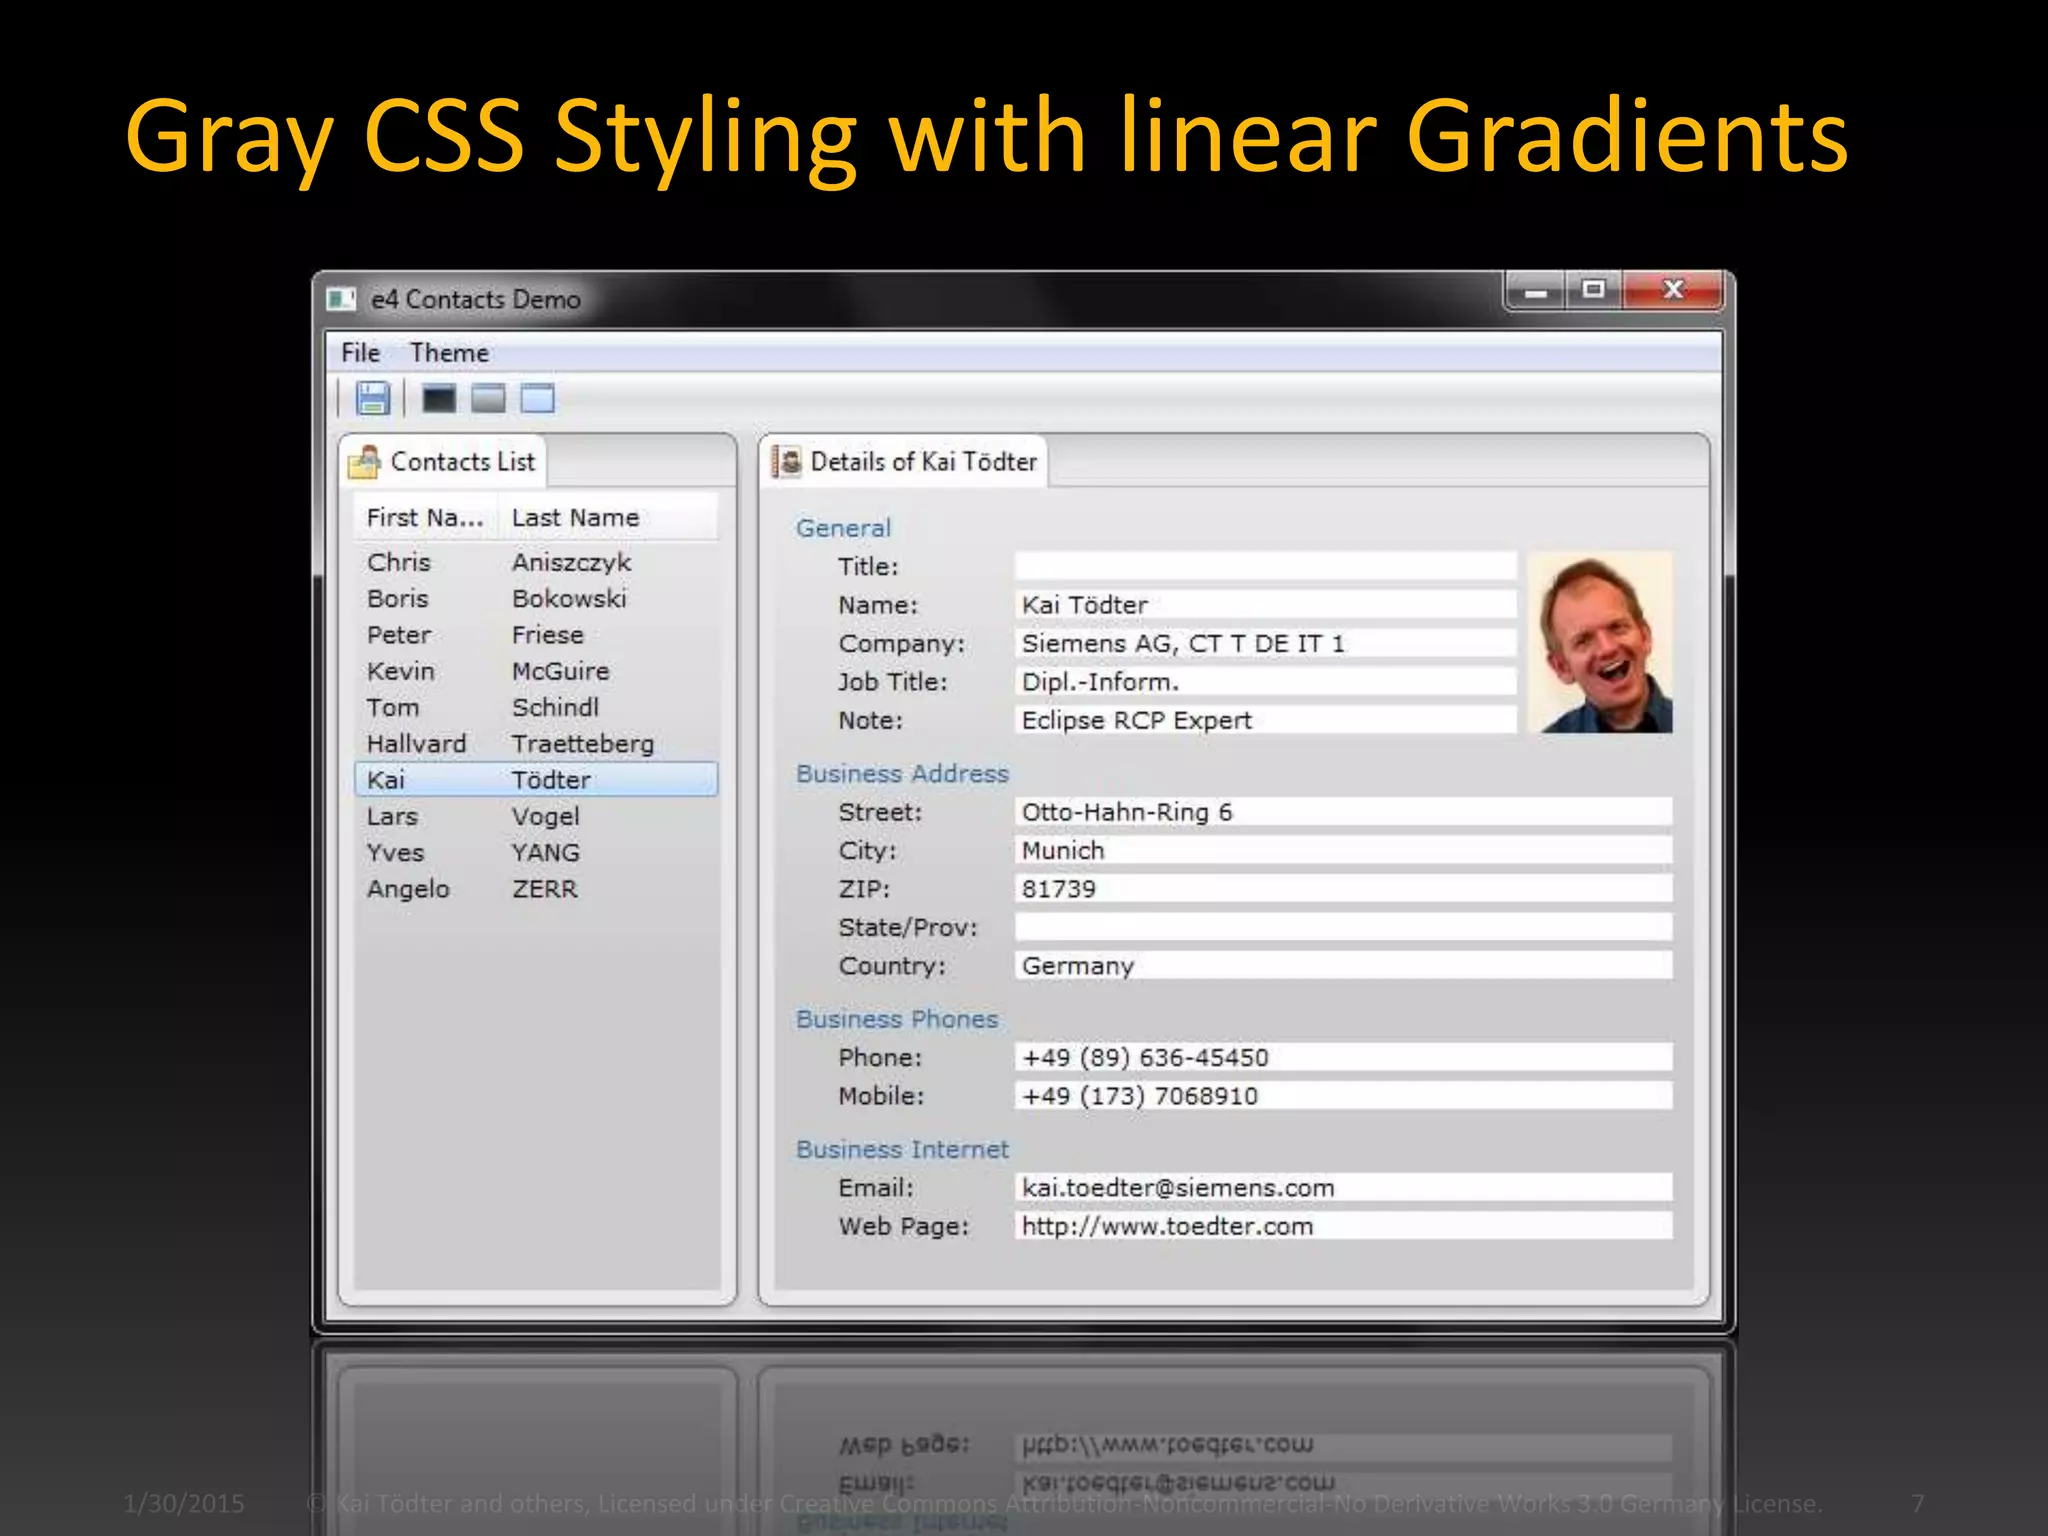Switch to the gray theme toolbar icon
Screen dimensions: 2048x1536
coord(488,398)
